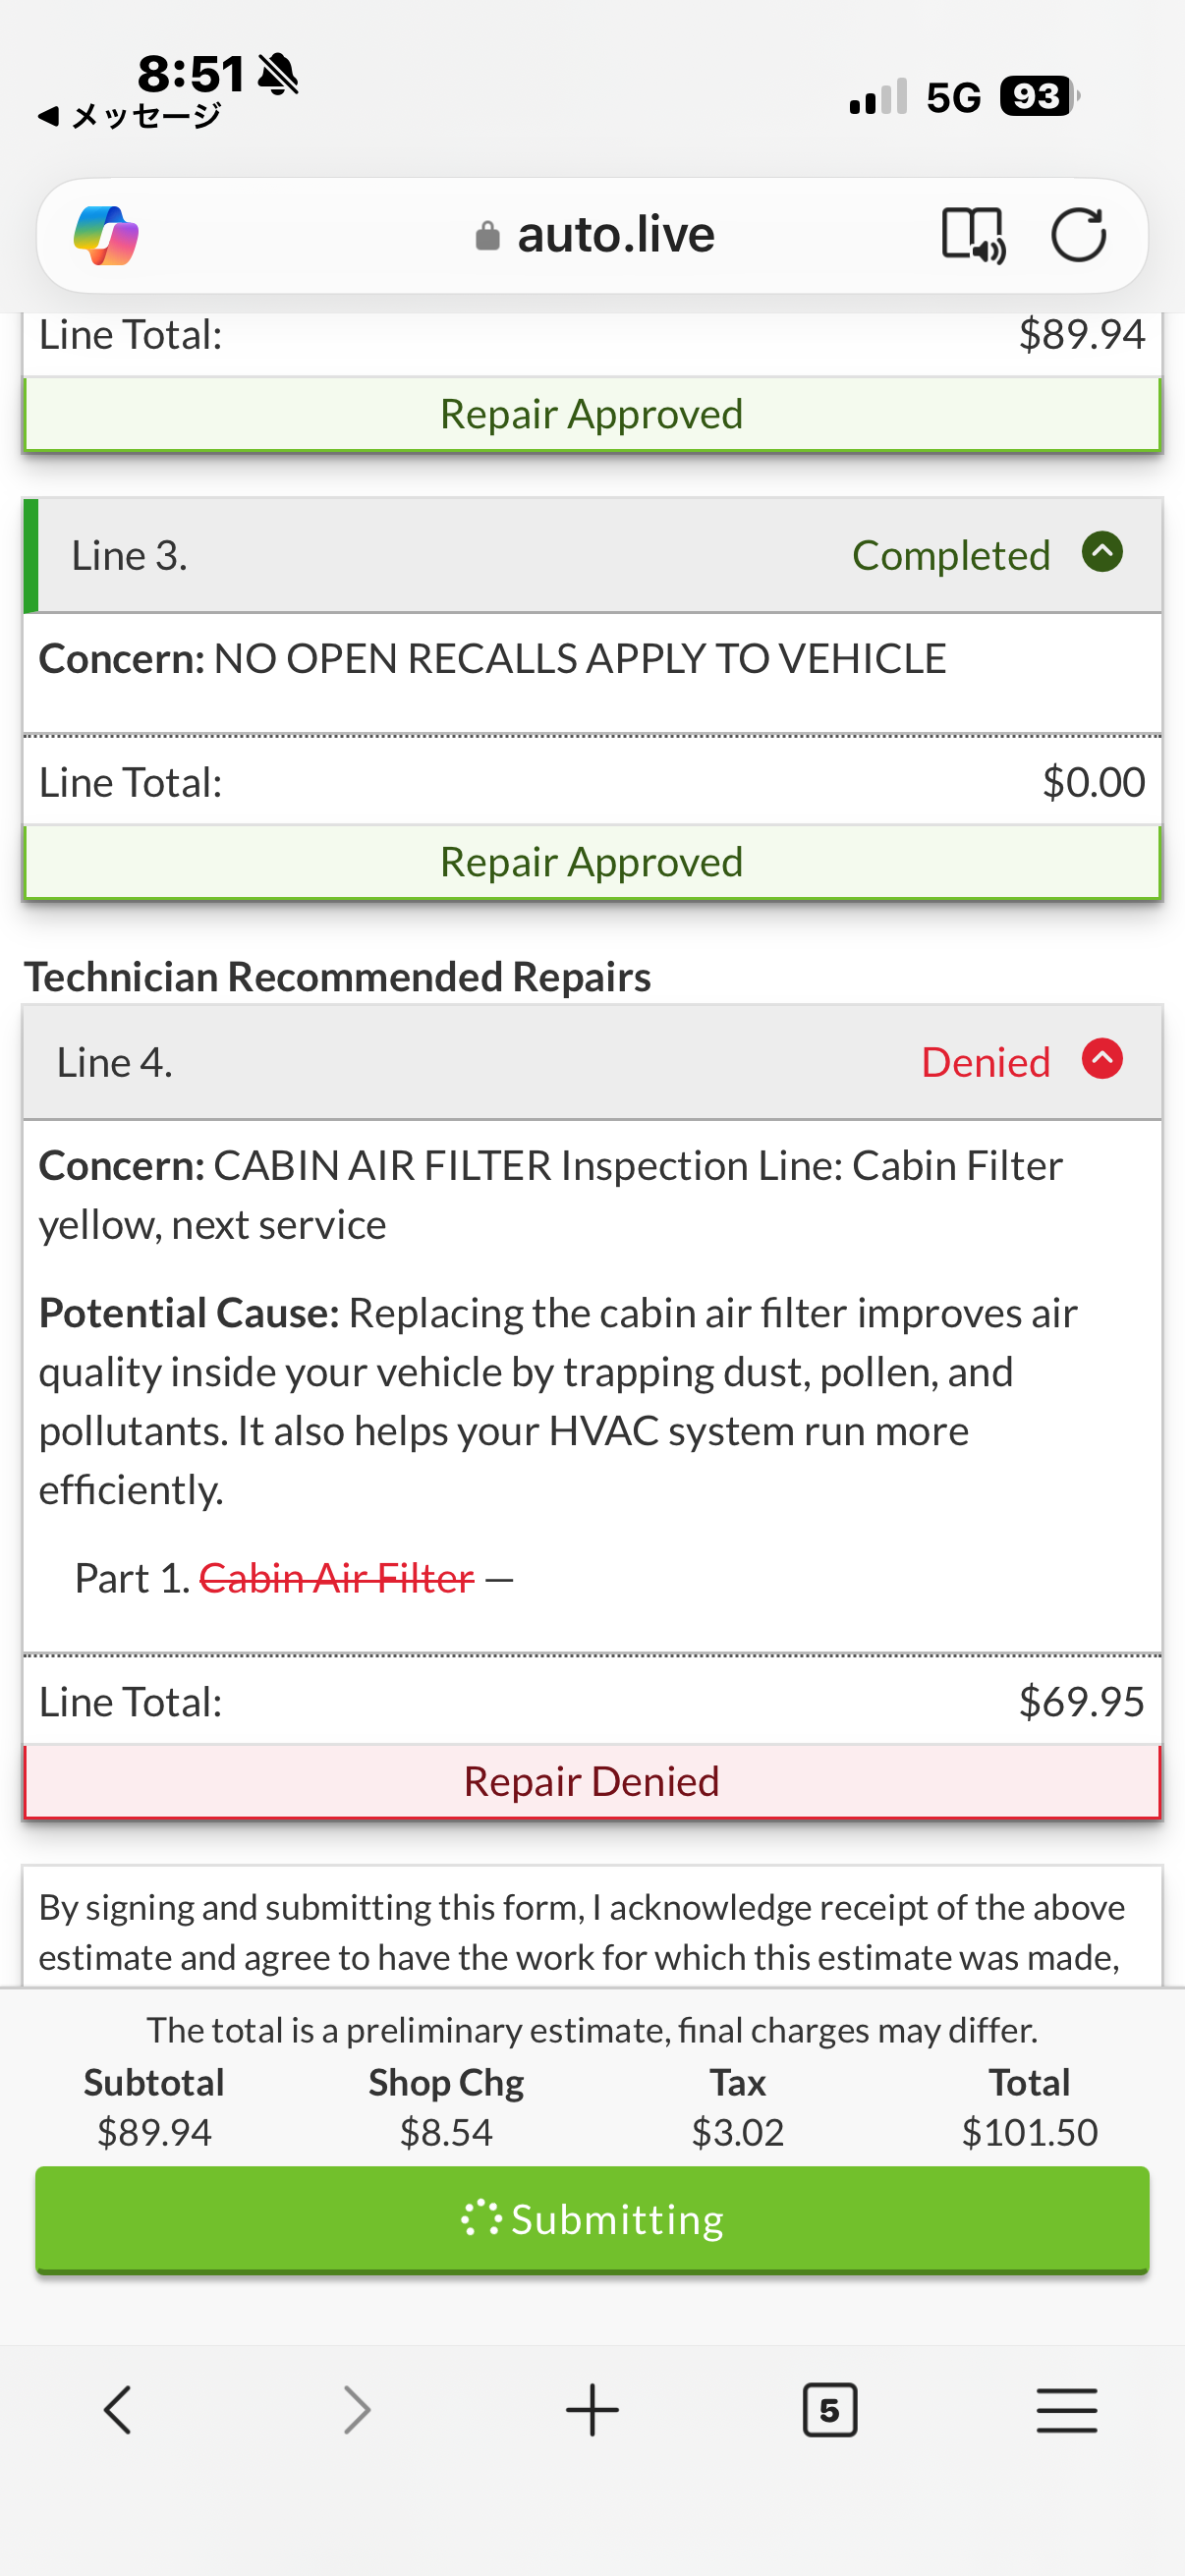Tap the browser forward arrow
This screenshot has height=2576, width=1185.
[356, 2409]
